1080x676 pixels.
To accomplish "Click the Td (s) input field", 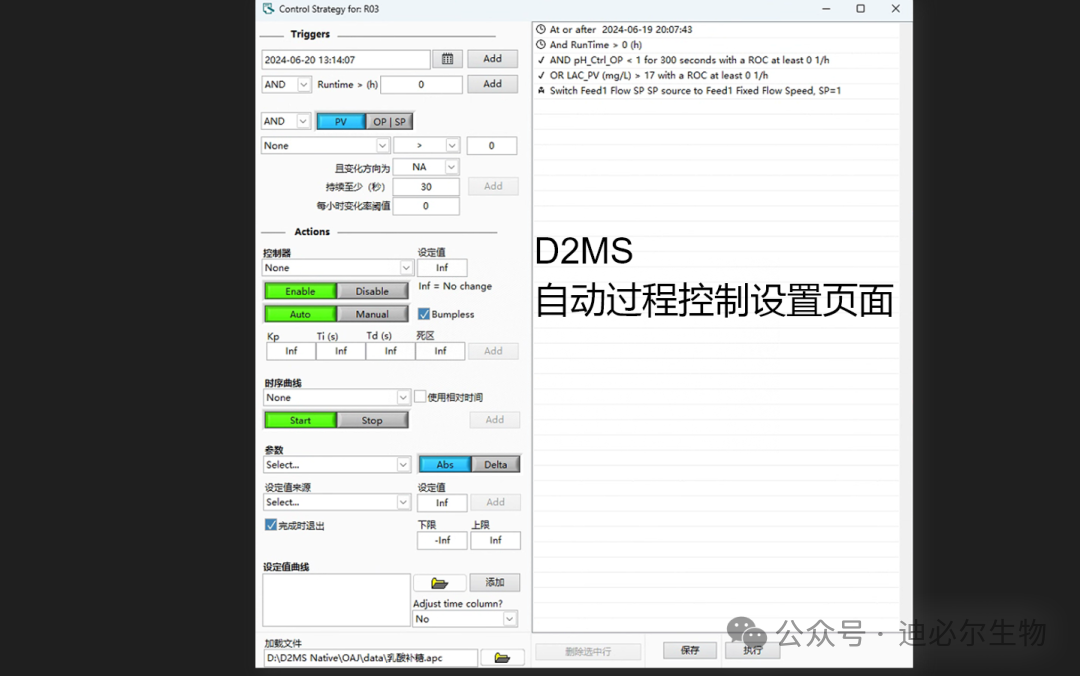I will click(391, 351).
